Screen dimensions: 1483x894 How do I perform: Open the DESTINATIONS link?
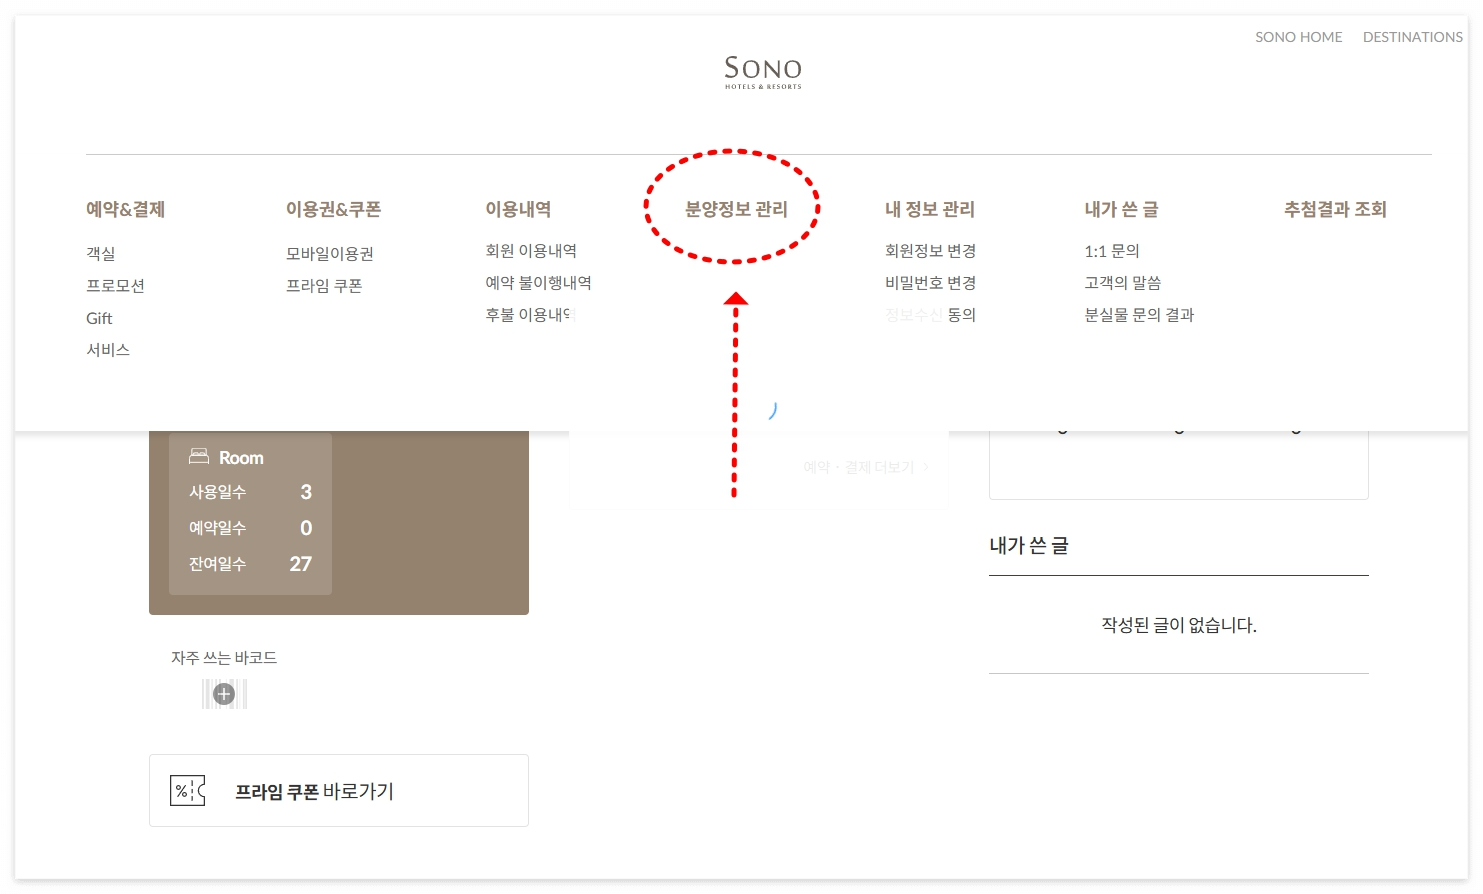(1413, 37)
